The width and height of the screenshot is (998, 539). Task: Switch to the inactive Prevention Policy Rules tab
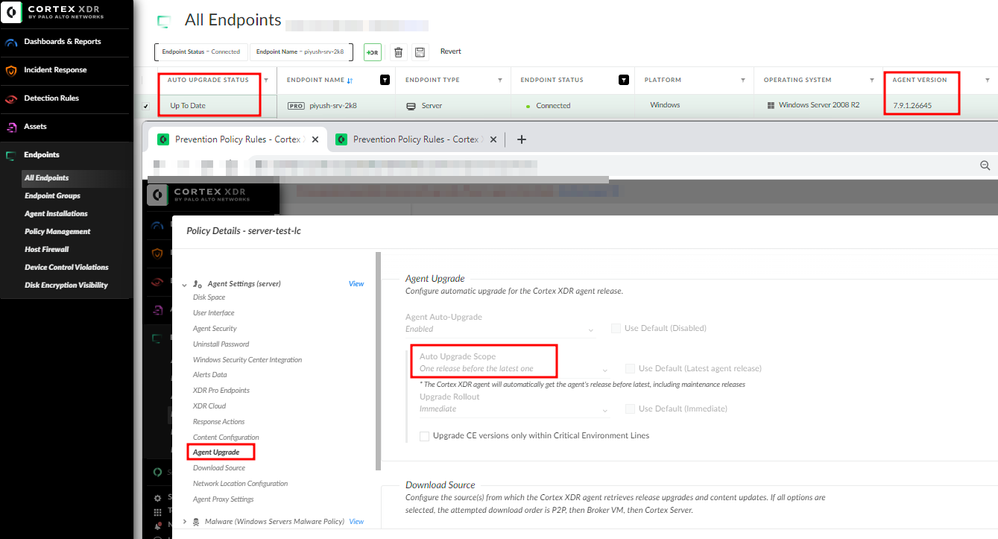[x=416, y=139]
